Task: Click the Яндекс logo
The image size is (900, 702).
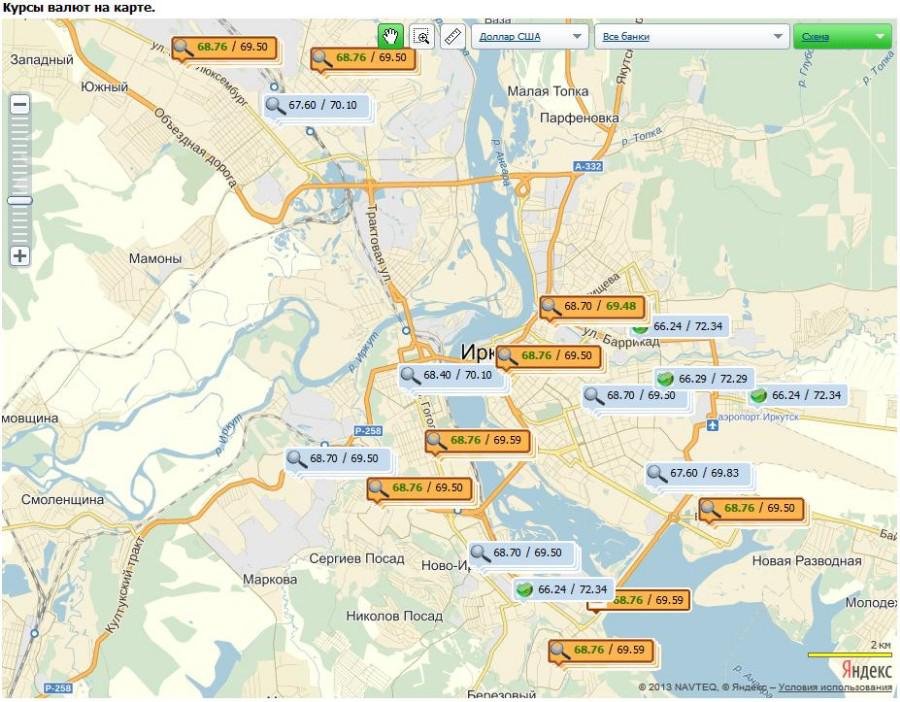Action: click(866, 669)
